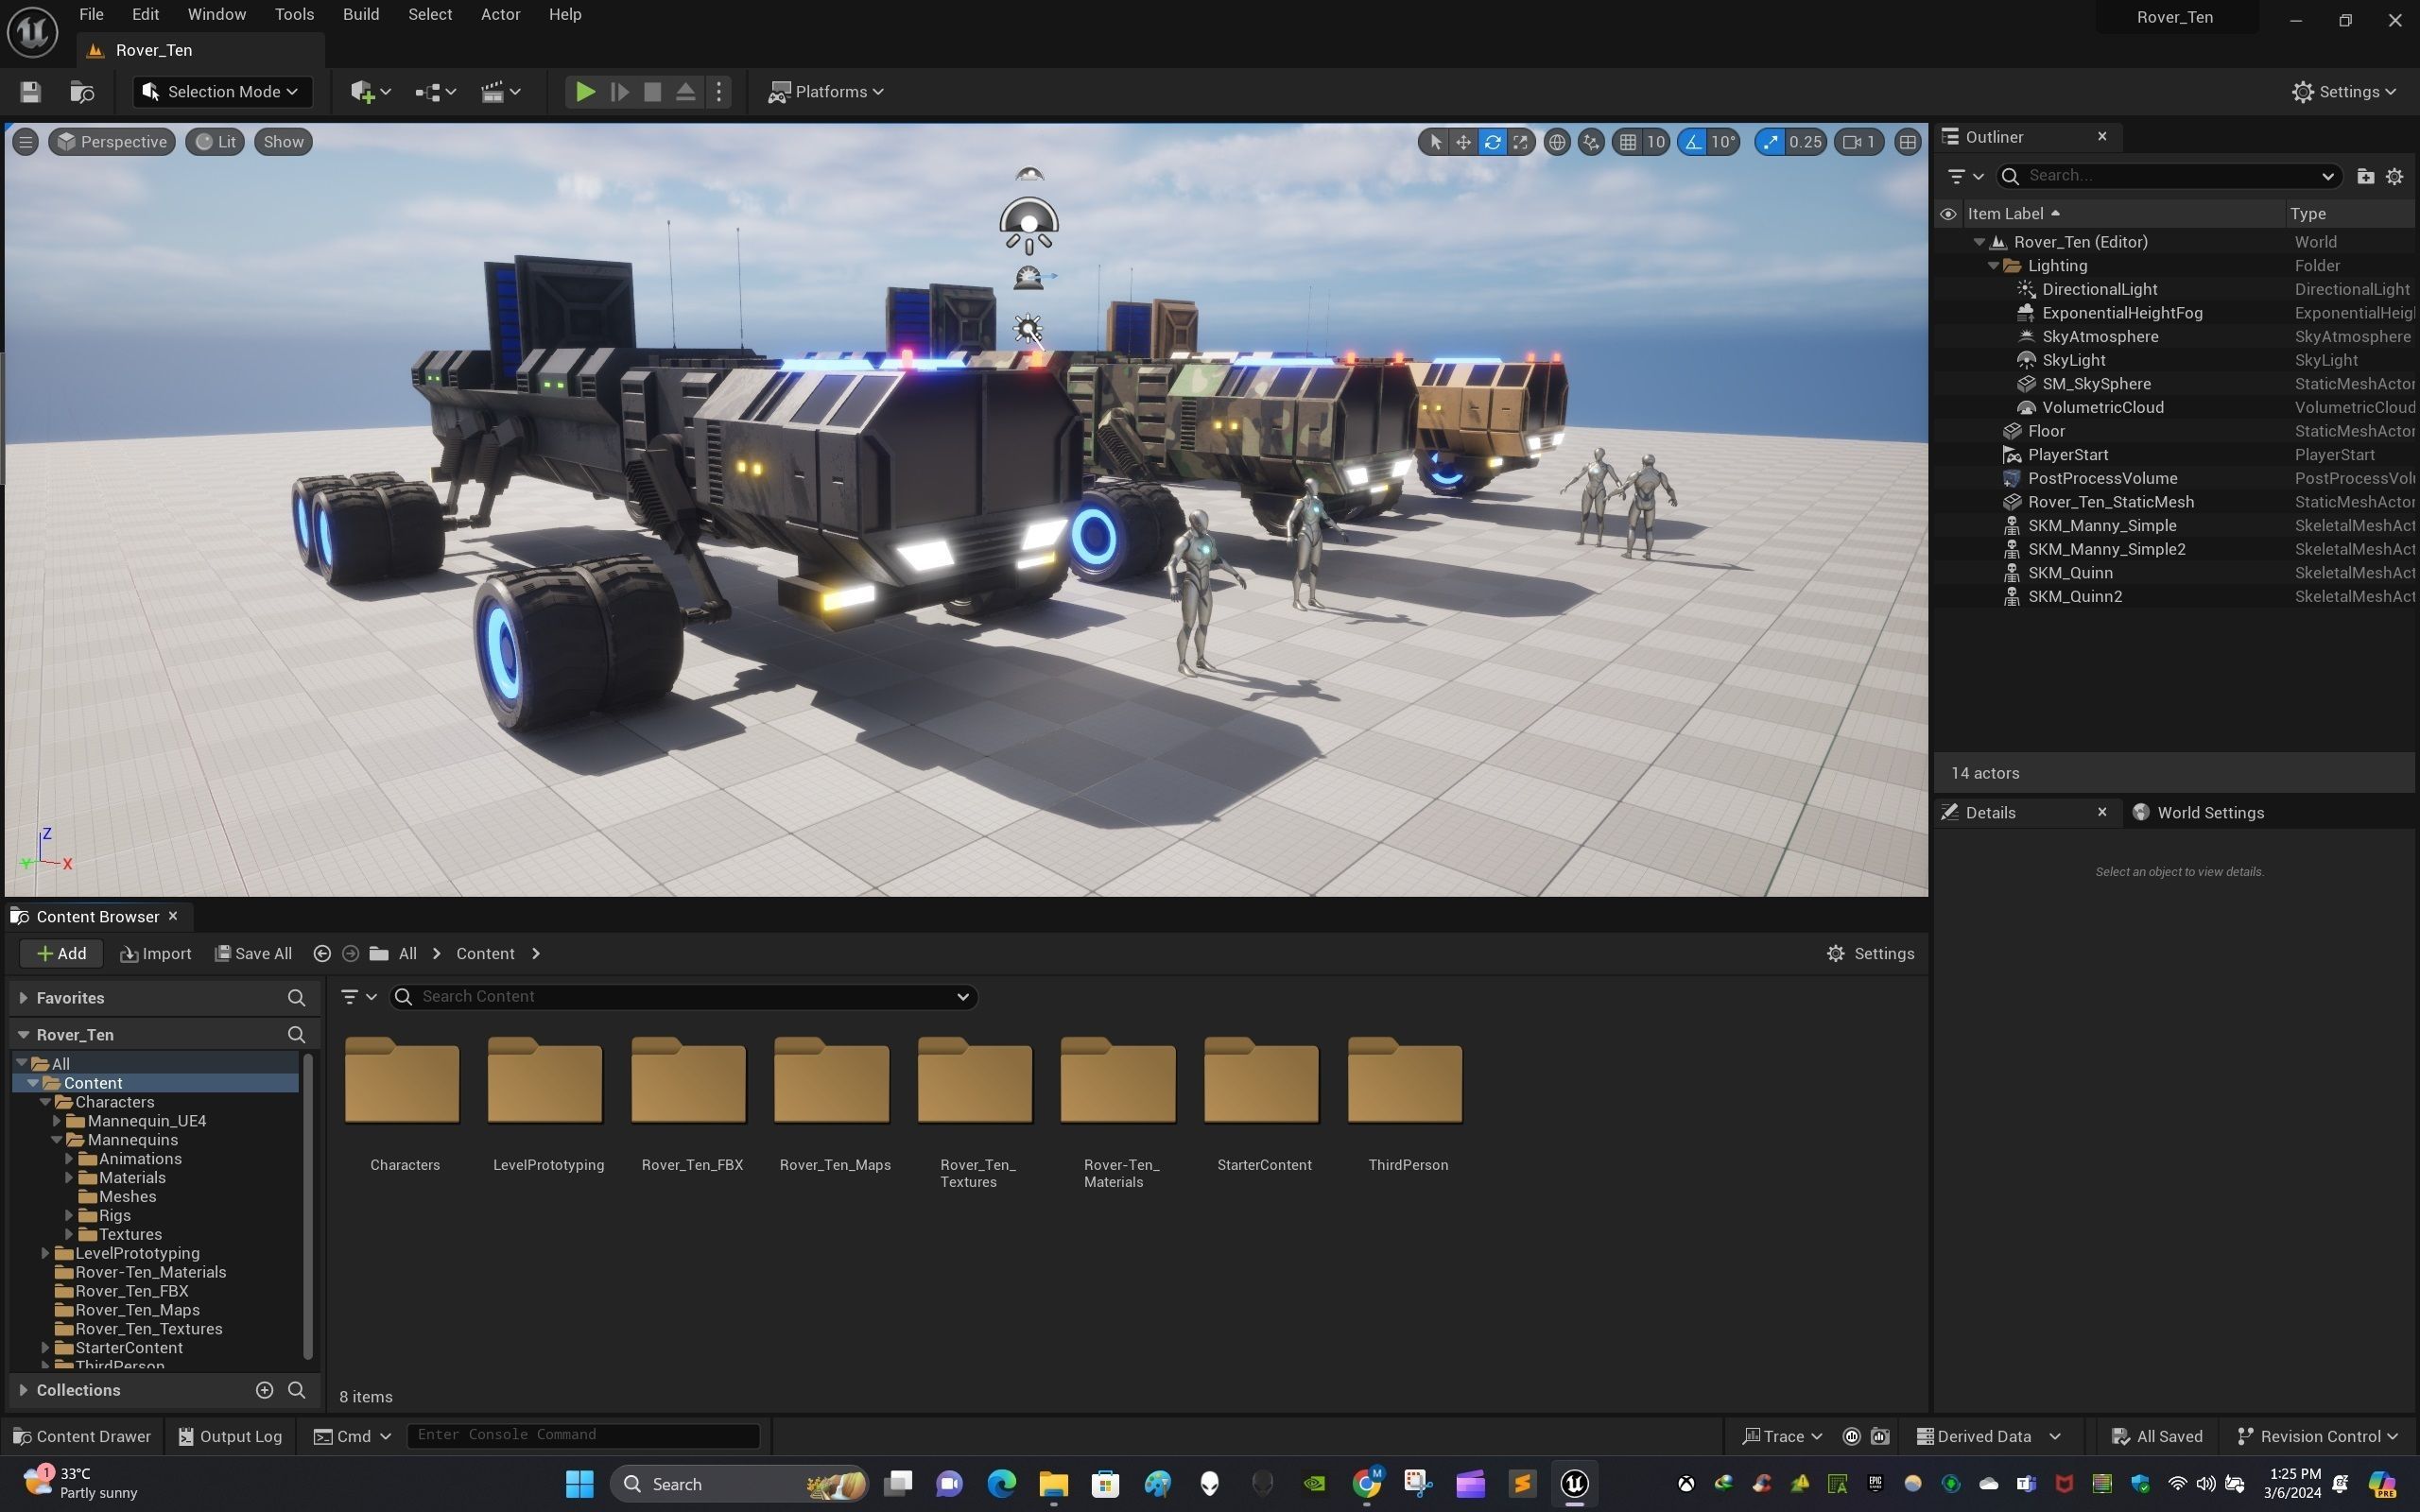
Task: Click the Search Content input field
Action: pyautogui.click(x=684, y=997)
